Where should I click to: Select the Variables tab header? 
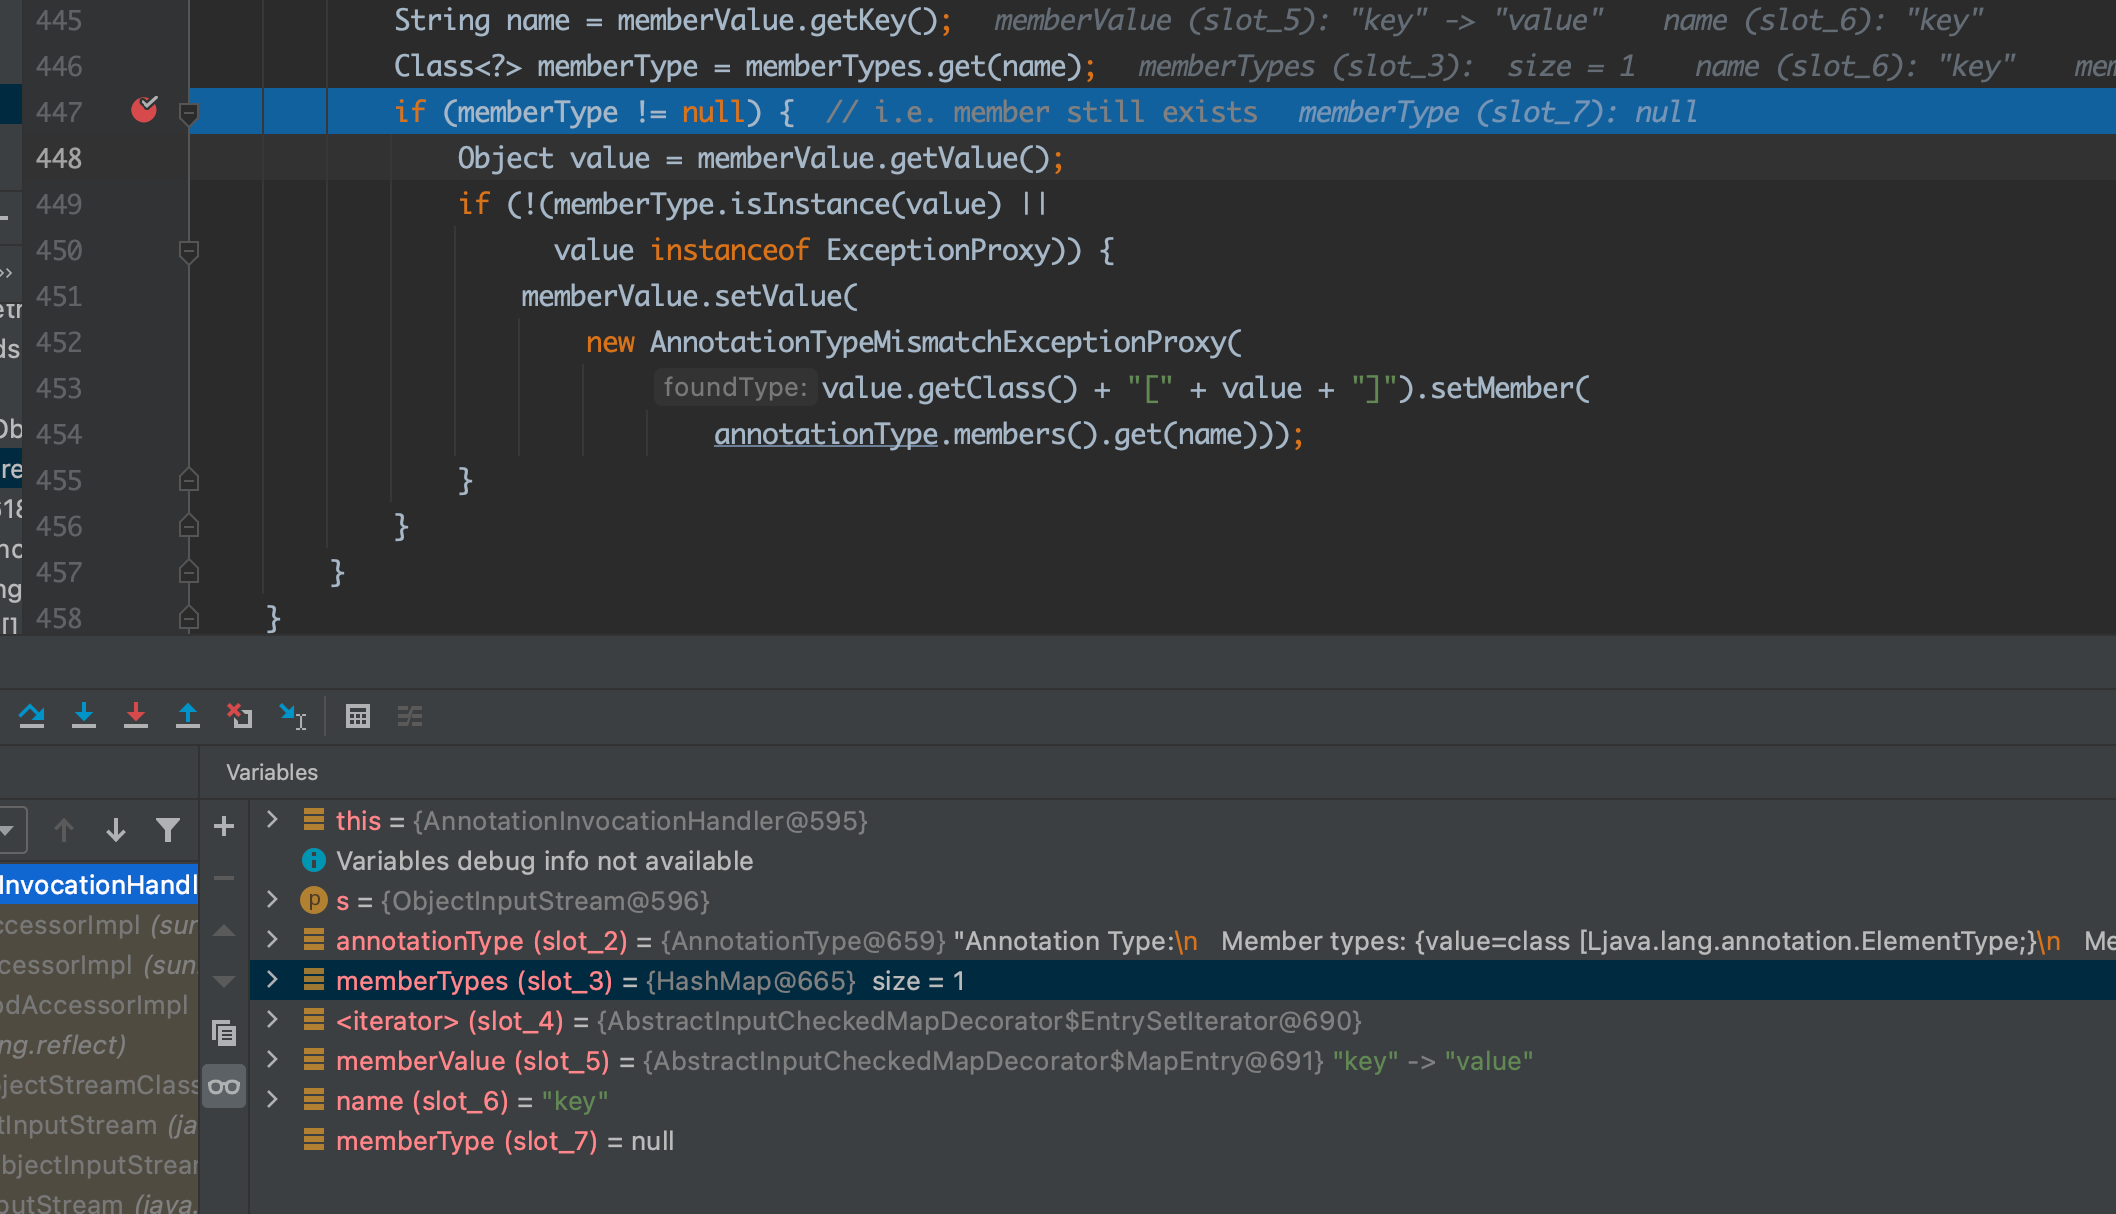click(272, 772)
